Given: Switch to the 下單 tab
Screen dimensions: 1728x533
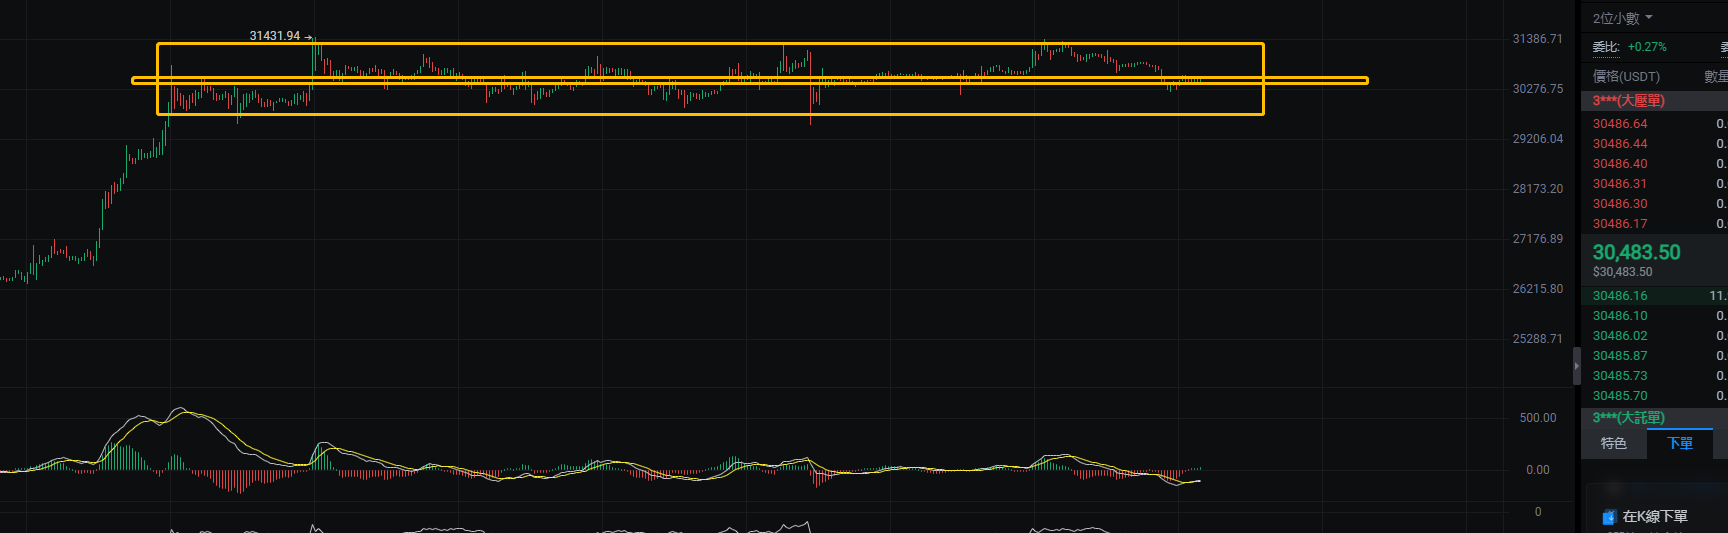Looking at the screenshot, I should tap(1680, 443).
